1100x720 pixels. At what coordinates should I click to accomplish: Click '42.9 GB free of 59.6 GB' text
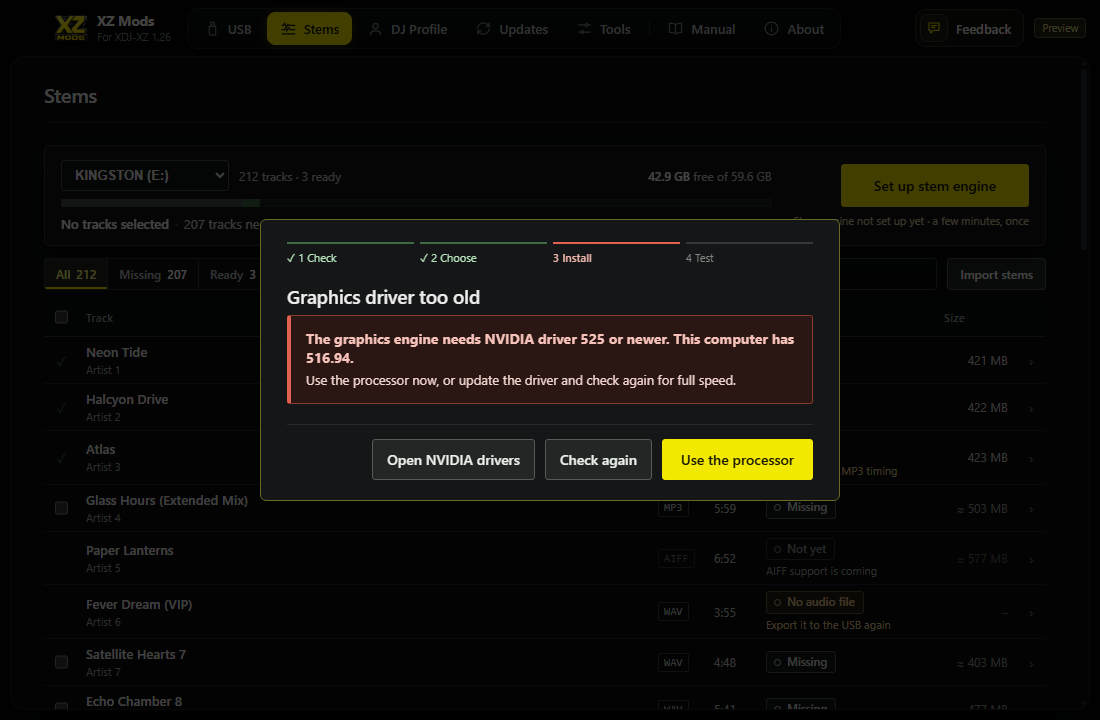pos(709,177)
